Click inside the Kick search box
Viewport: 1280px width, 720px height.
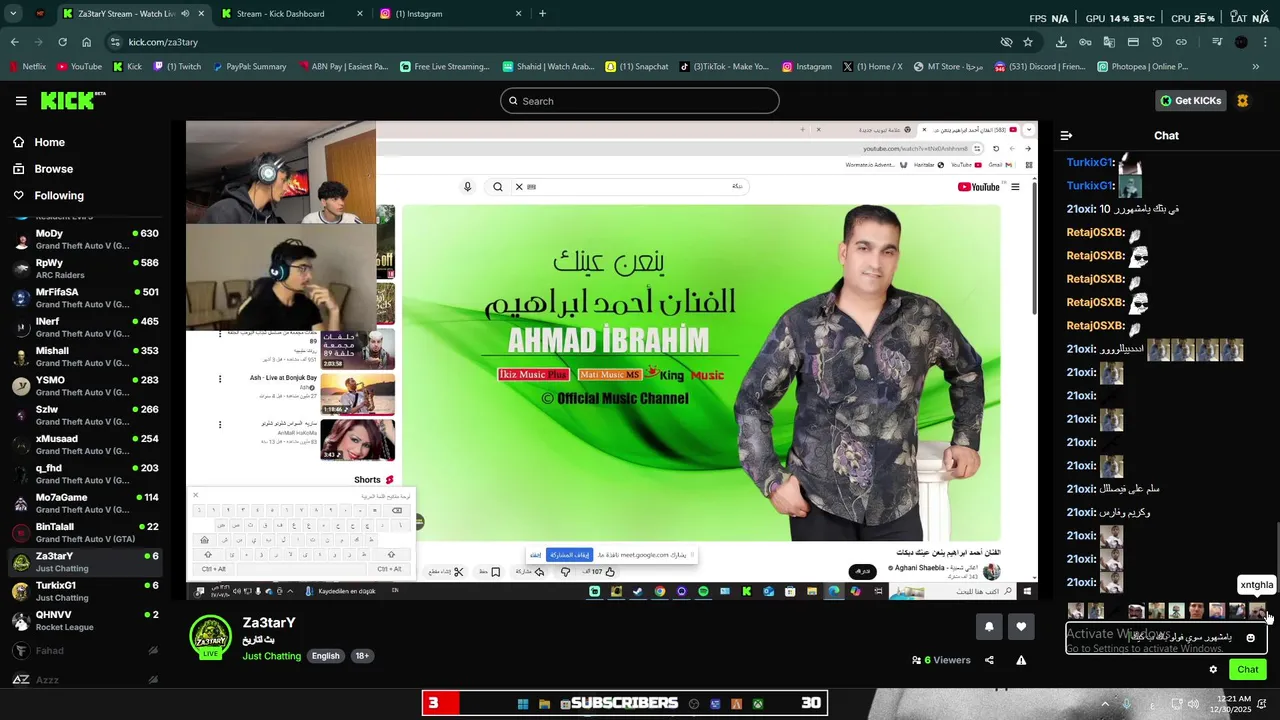pos(640,101)
